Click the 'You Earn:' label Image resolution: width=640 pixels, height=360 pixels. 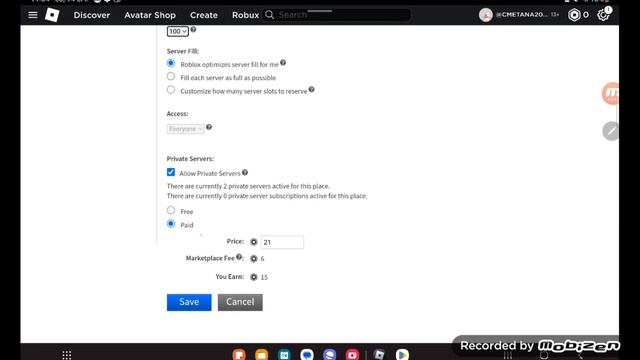pos(230,276)
